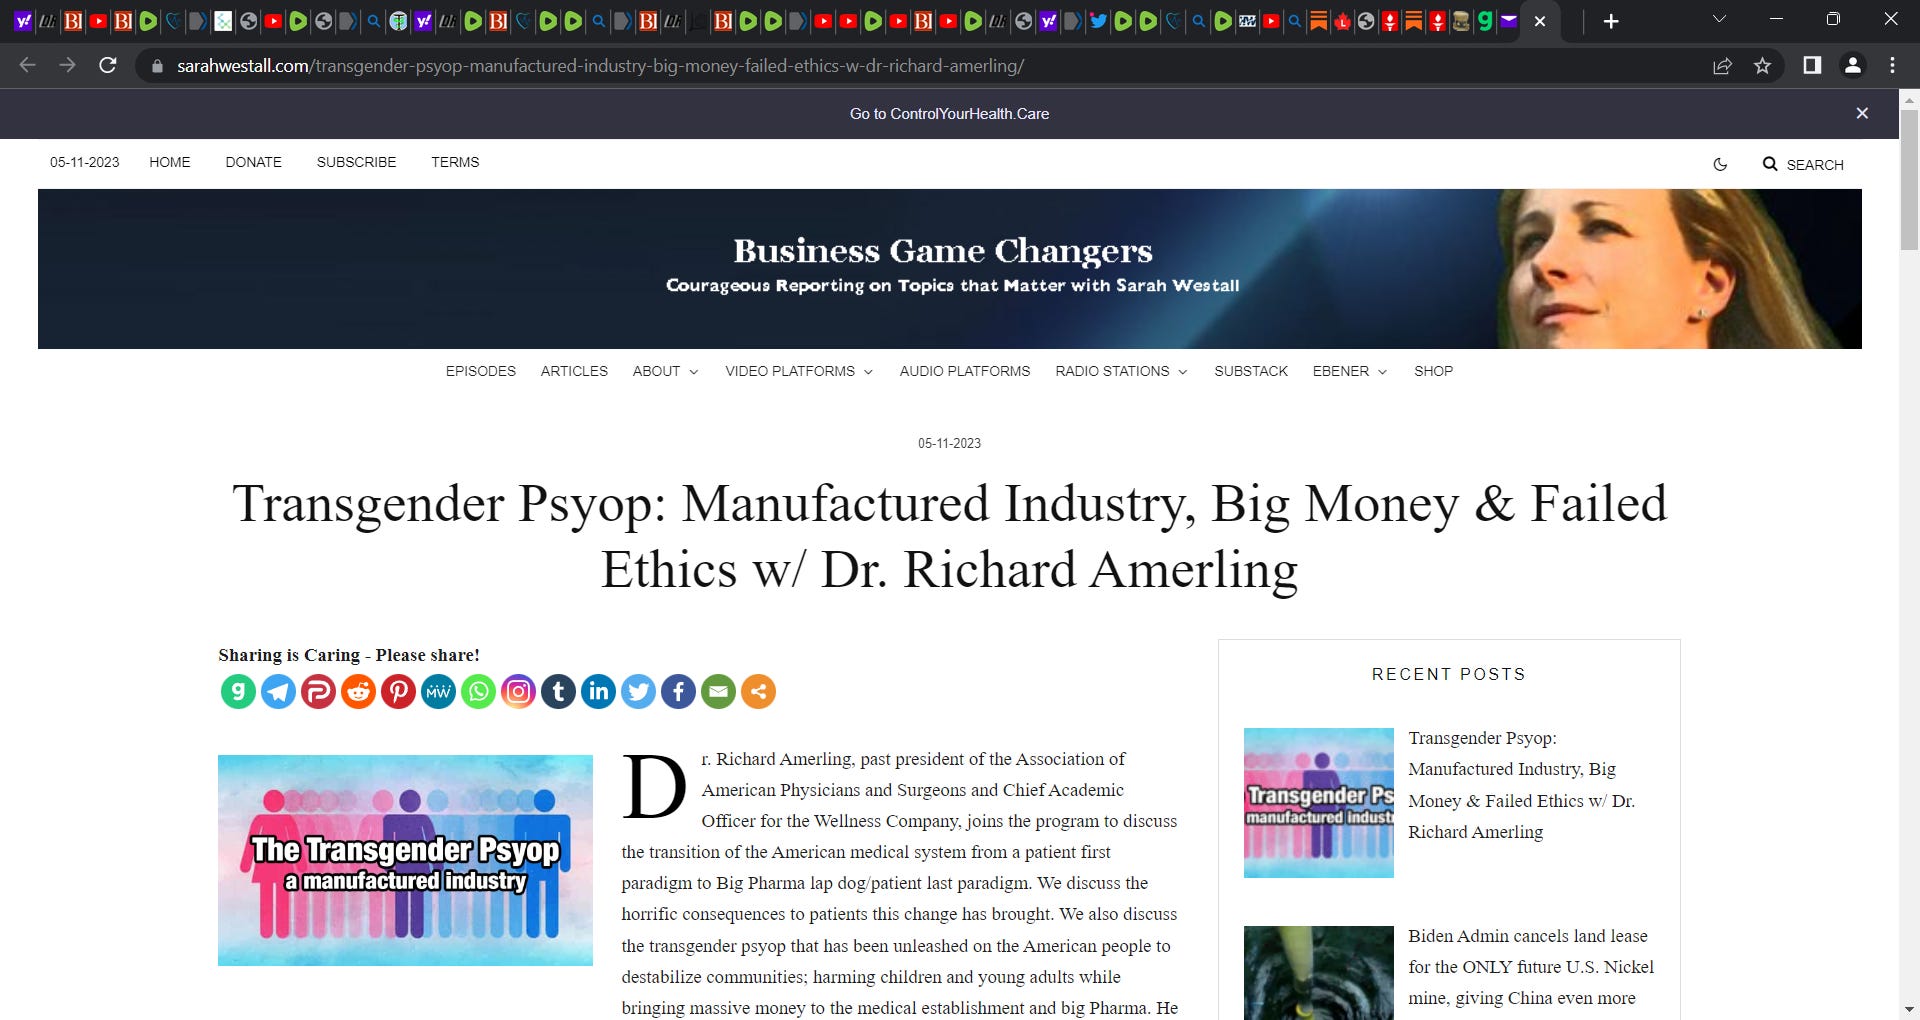The image size is (1920, 1020).
Task: Click the SUBSCRIBE link
Action: [356, 162]
